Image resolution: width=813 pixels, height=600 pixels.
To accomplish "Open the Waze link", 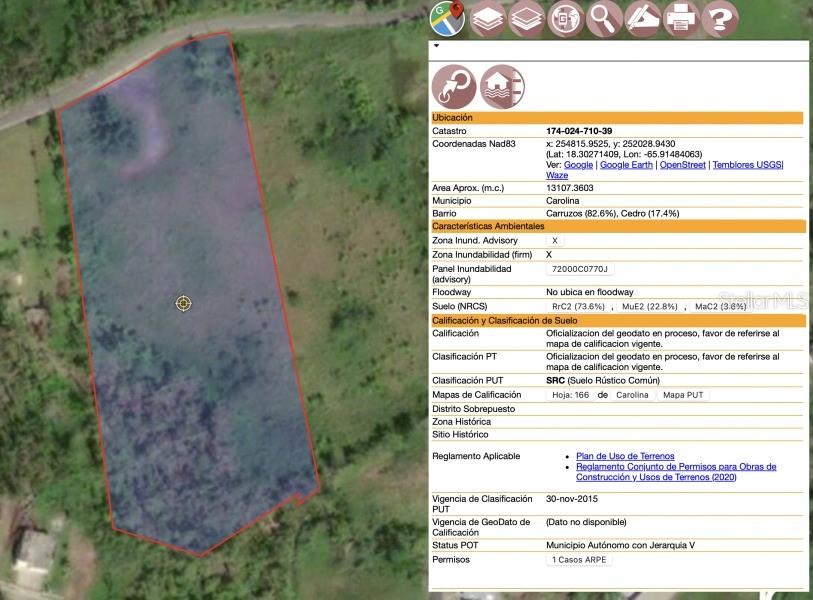I will pyautogui.click(x=556, y=176).
